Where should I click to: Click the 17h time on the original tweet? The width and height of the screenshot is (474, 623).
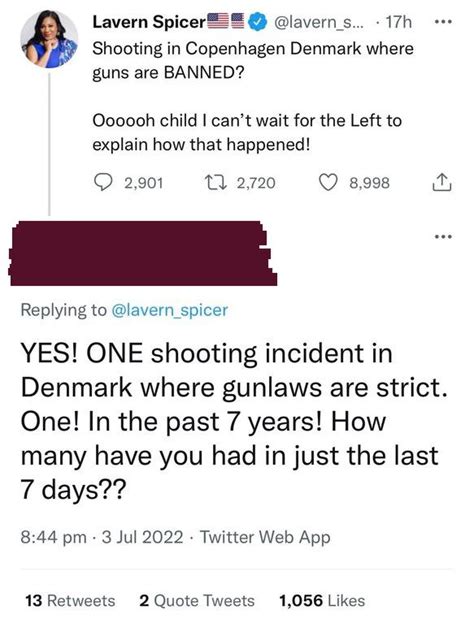[399, 22]
